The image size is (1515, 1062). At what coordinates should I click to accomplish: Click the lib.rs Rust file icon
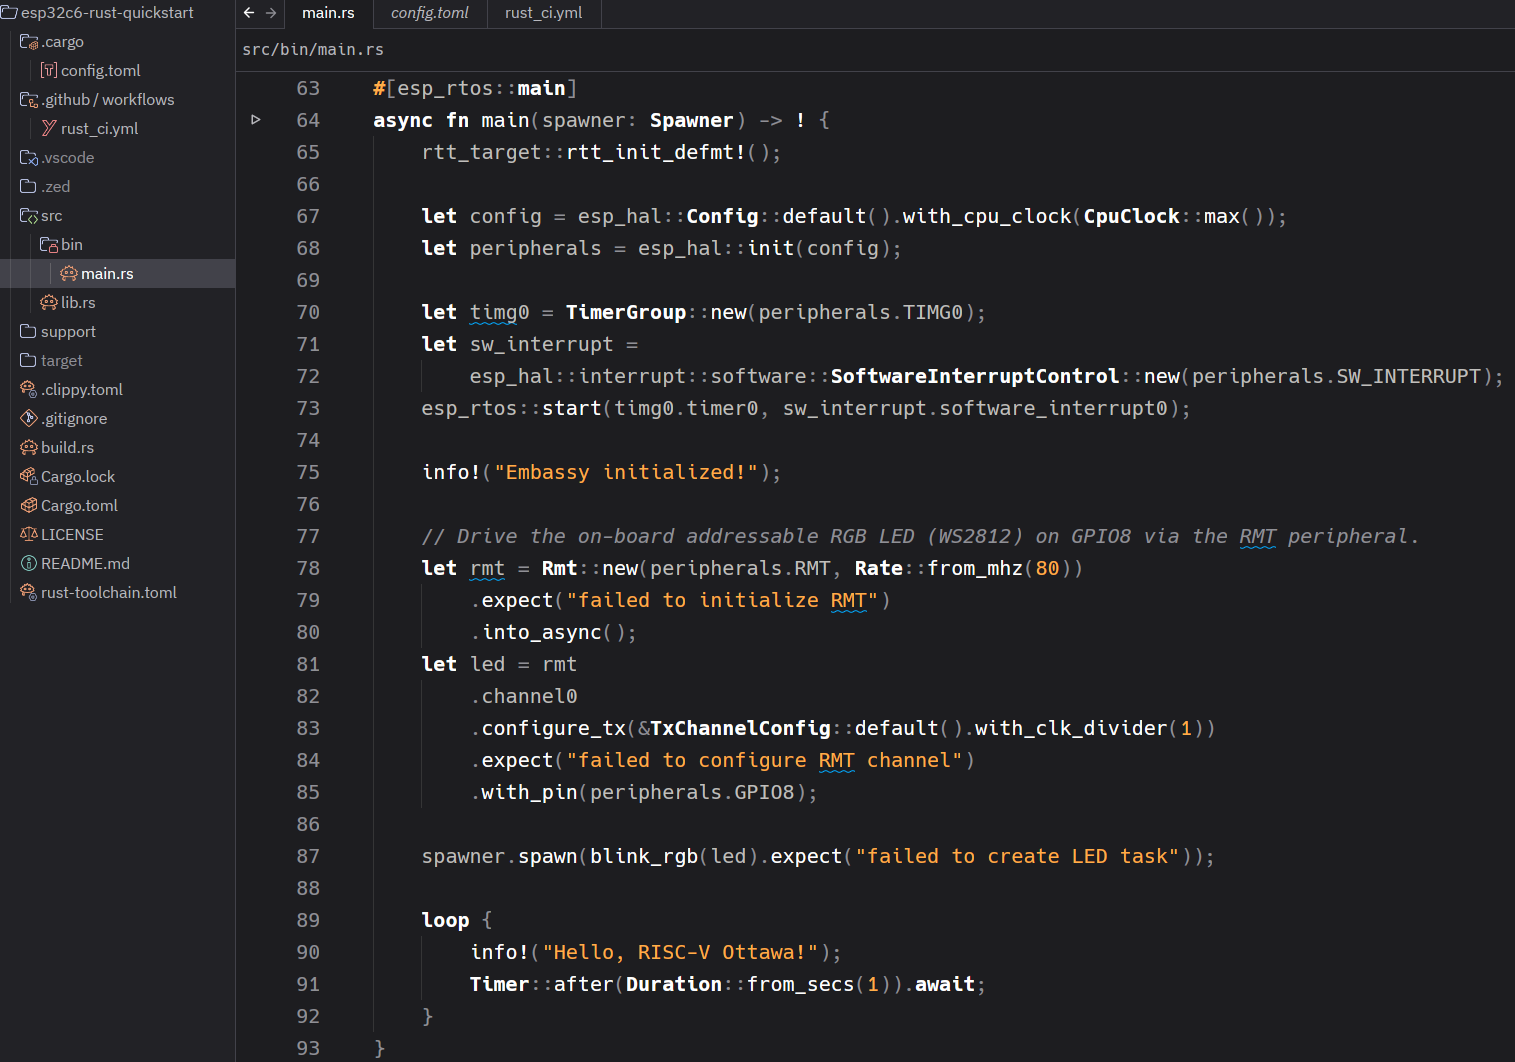[x=49, y=302]
